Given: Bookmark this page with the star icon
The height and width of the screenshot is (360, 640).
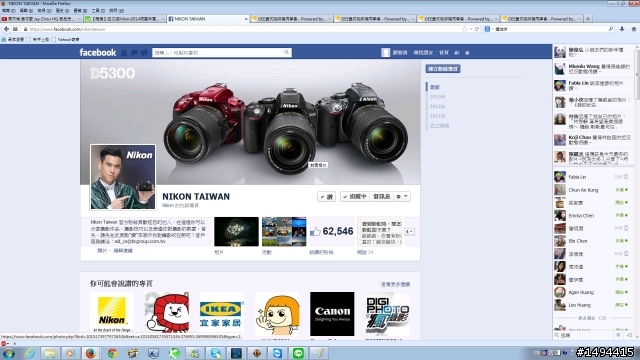Looking at the screenshot, I should [464, 29].
